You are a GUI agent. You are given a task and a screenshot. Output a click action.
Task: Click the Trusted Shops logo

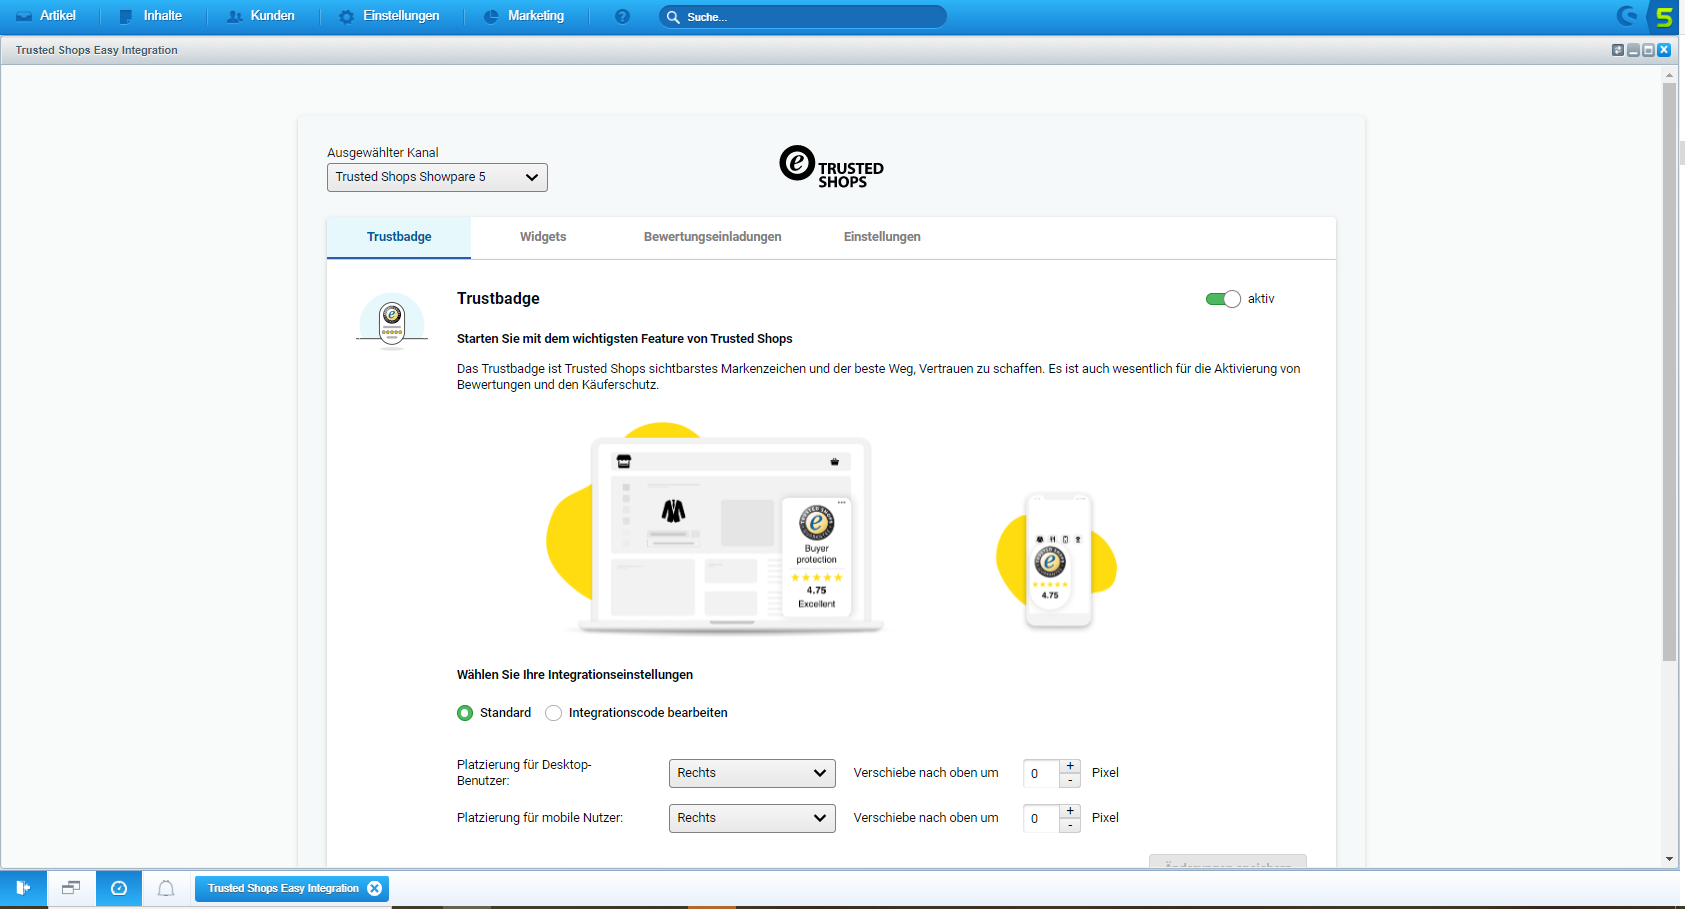tap(832, 167)
